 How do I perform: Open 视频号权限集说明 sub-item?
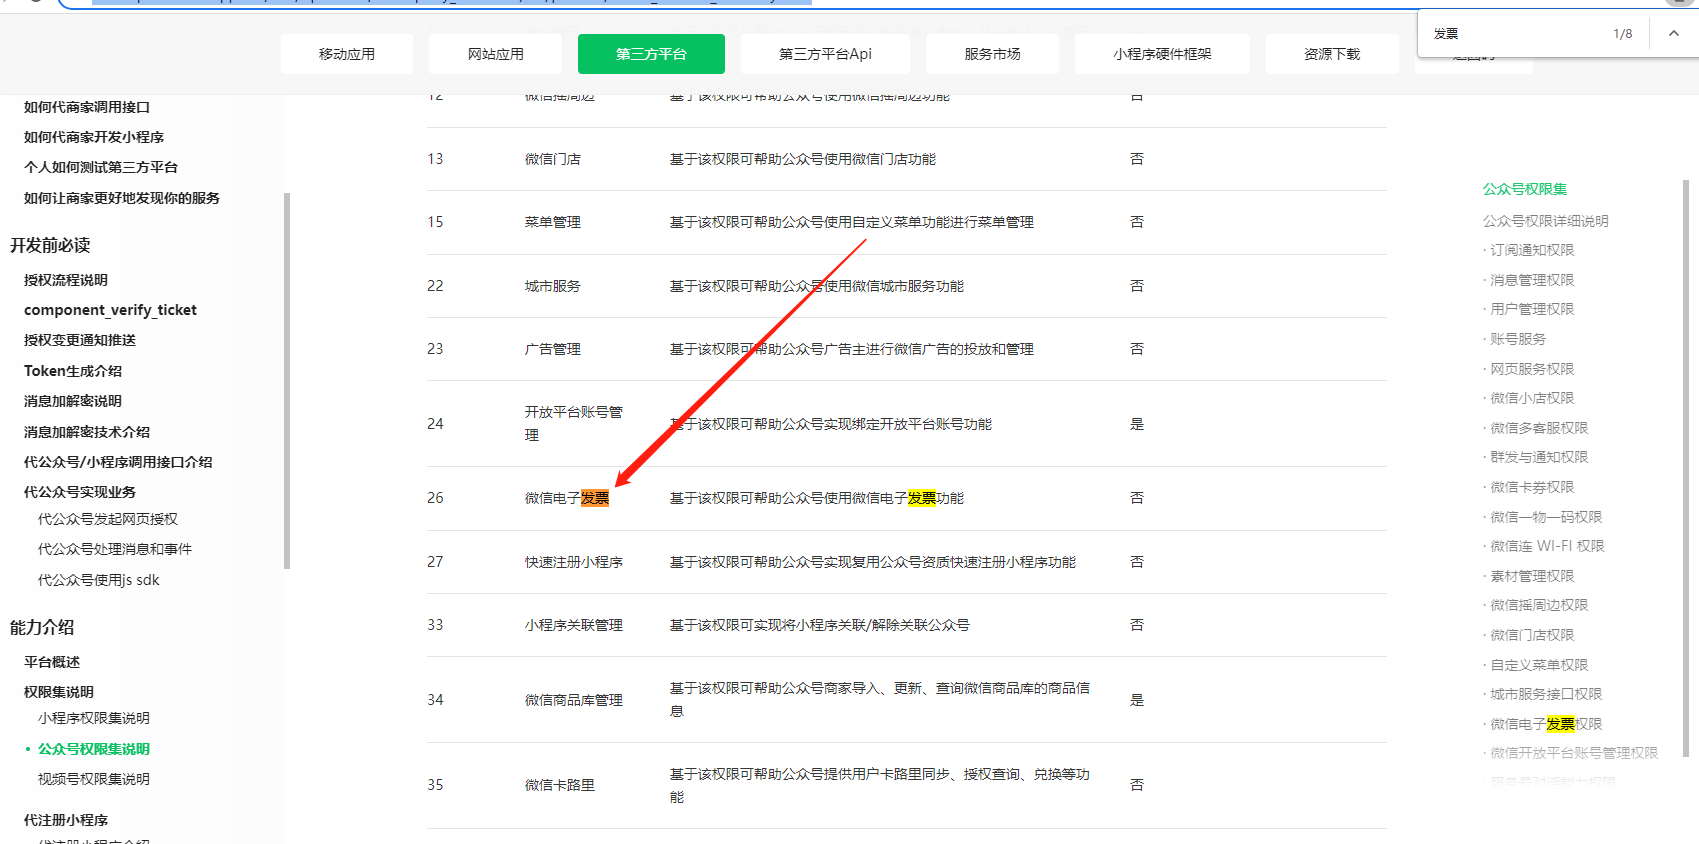(94, 779)
